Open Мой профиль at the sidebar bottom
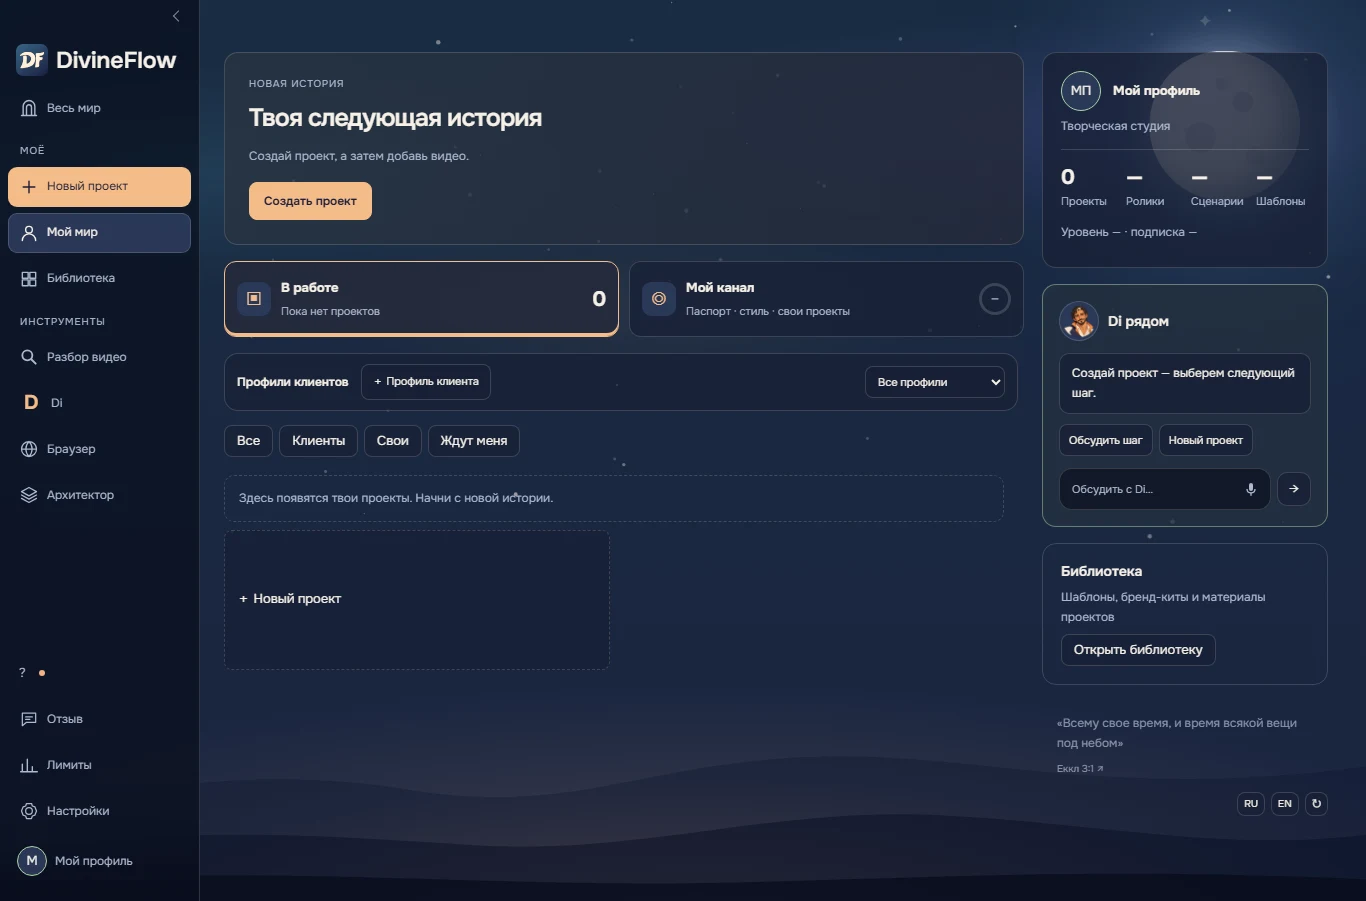This screenshot has width=1366, height=901. pos(99,860)
